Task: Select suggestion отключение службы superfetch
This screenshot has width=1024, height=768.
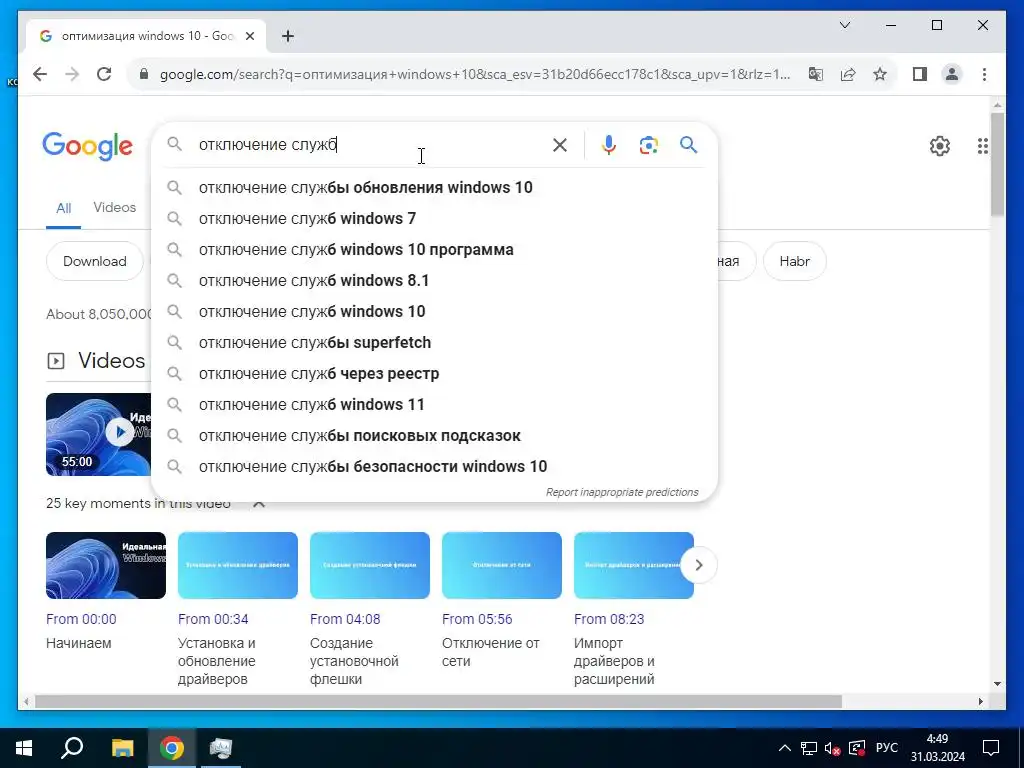Action: [x=434, y=343]
